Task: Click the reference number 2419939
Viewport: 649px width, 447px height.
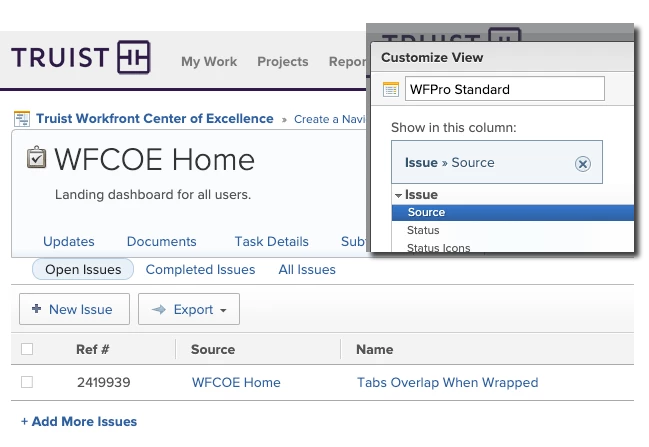Action: pyautogui.click(x=103, y=382)
